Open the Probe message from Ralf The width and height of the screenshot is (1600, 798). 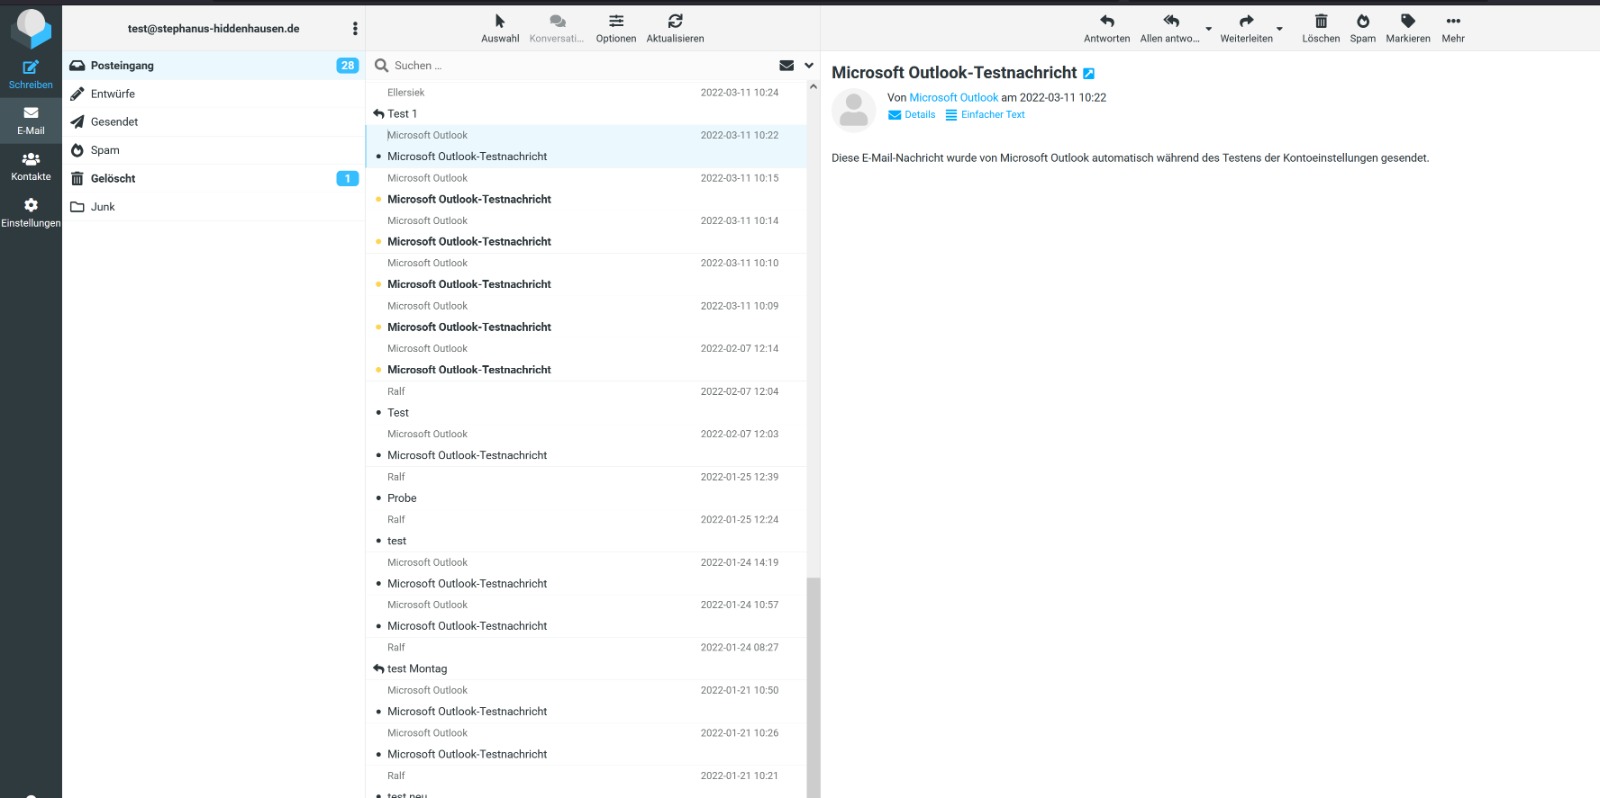click(586, 487)
